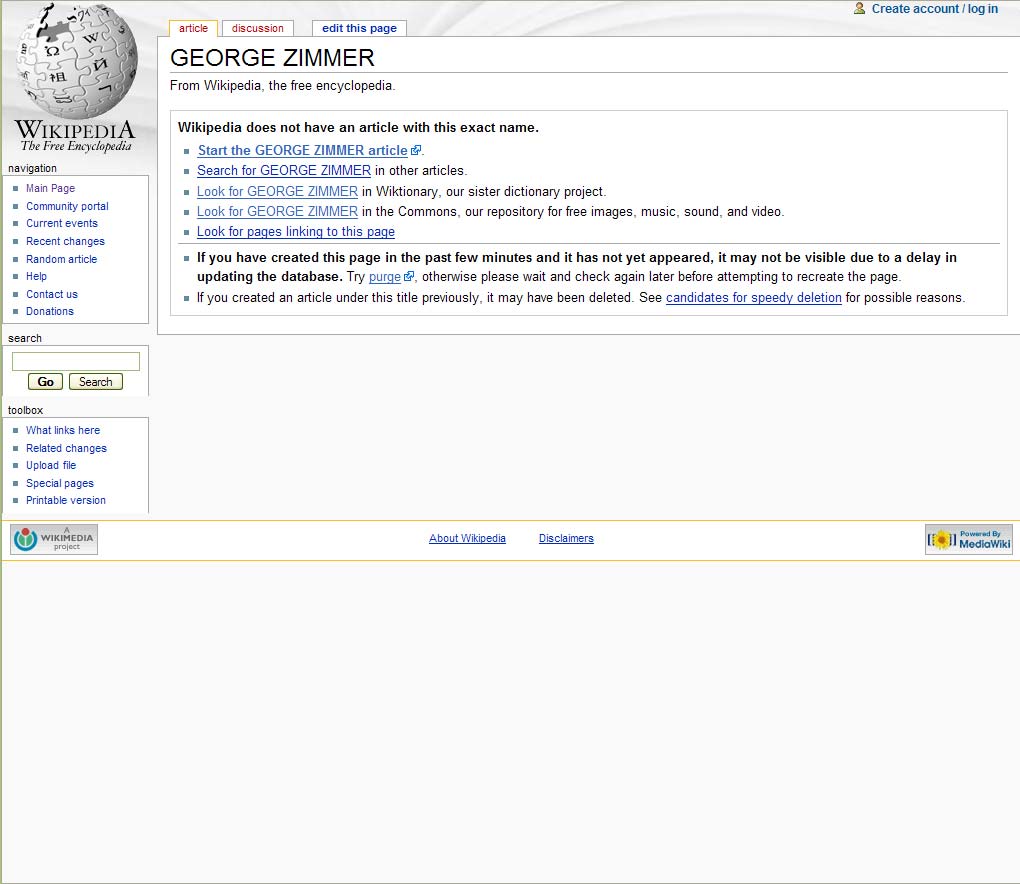
Task: Look for GEORGE ZIMMER in the Commons
Action: click(277, 211)
